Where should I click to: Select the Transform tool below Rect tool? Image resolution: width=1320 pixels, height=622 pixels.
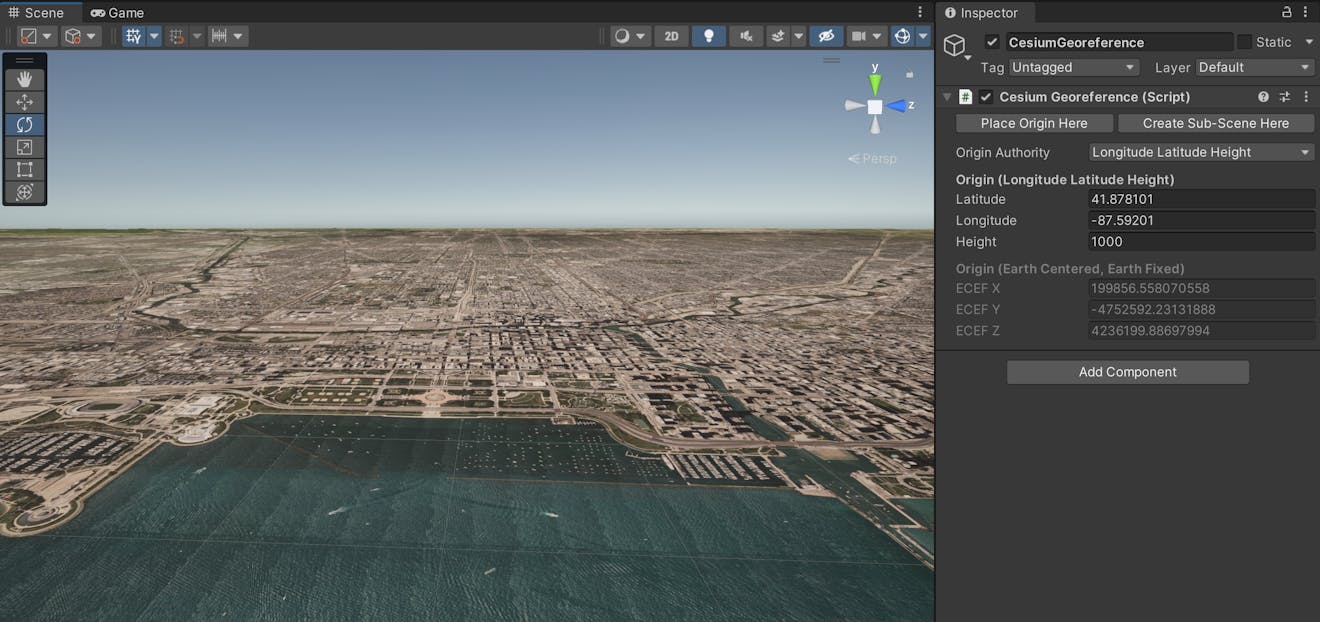(x=24, y=191)
